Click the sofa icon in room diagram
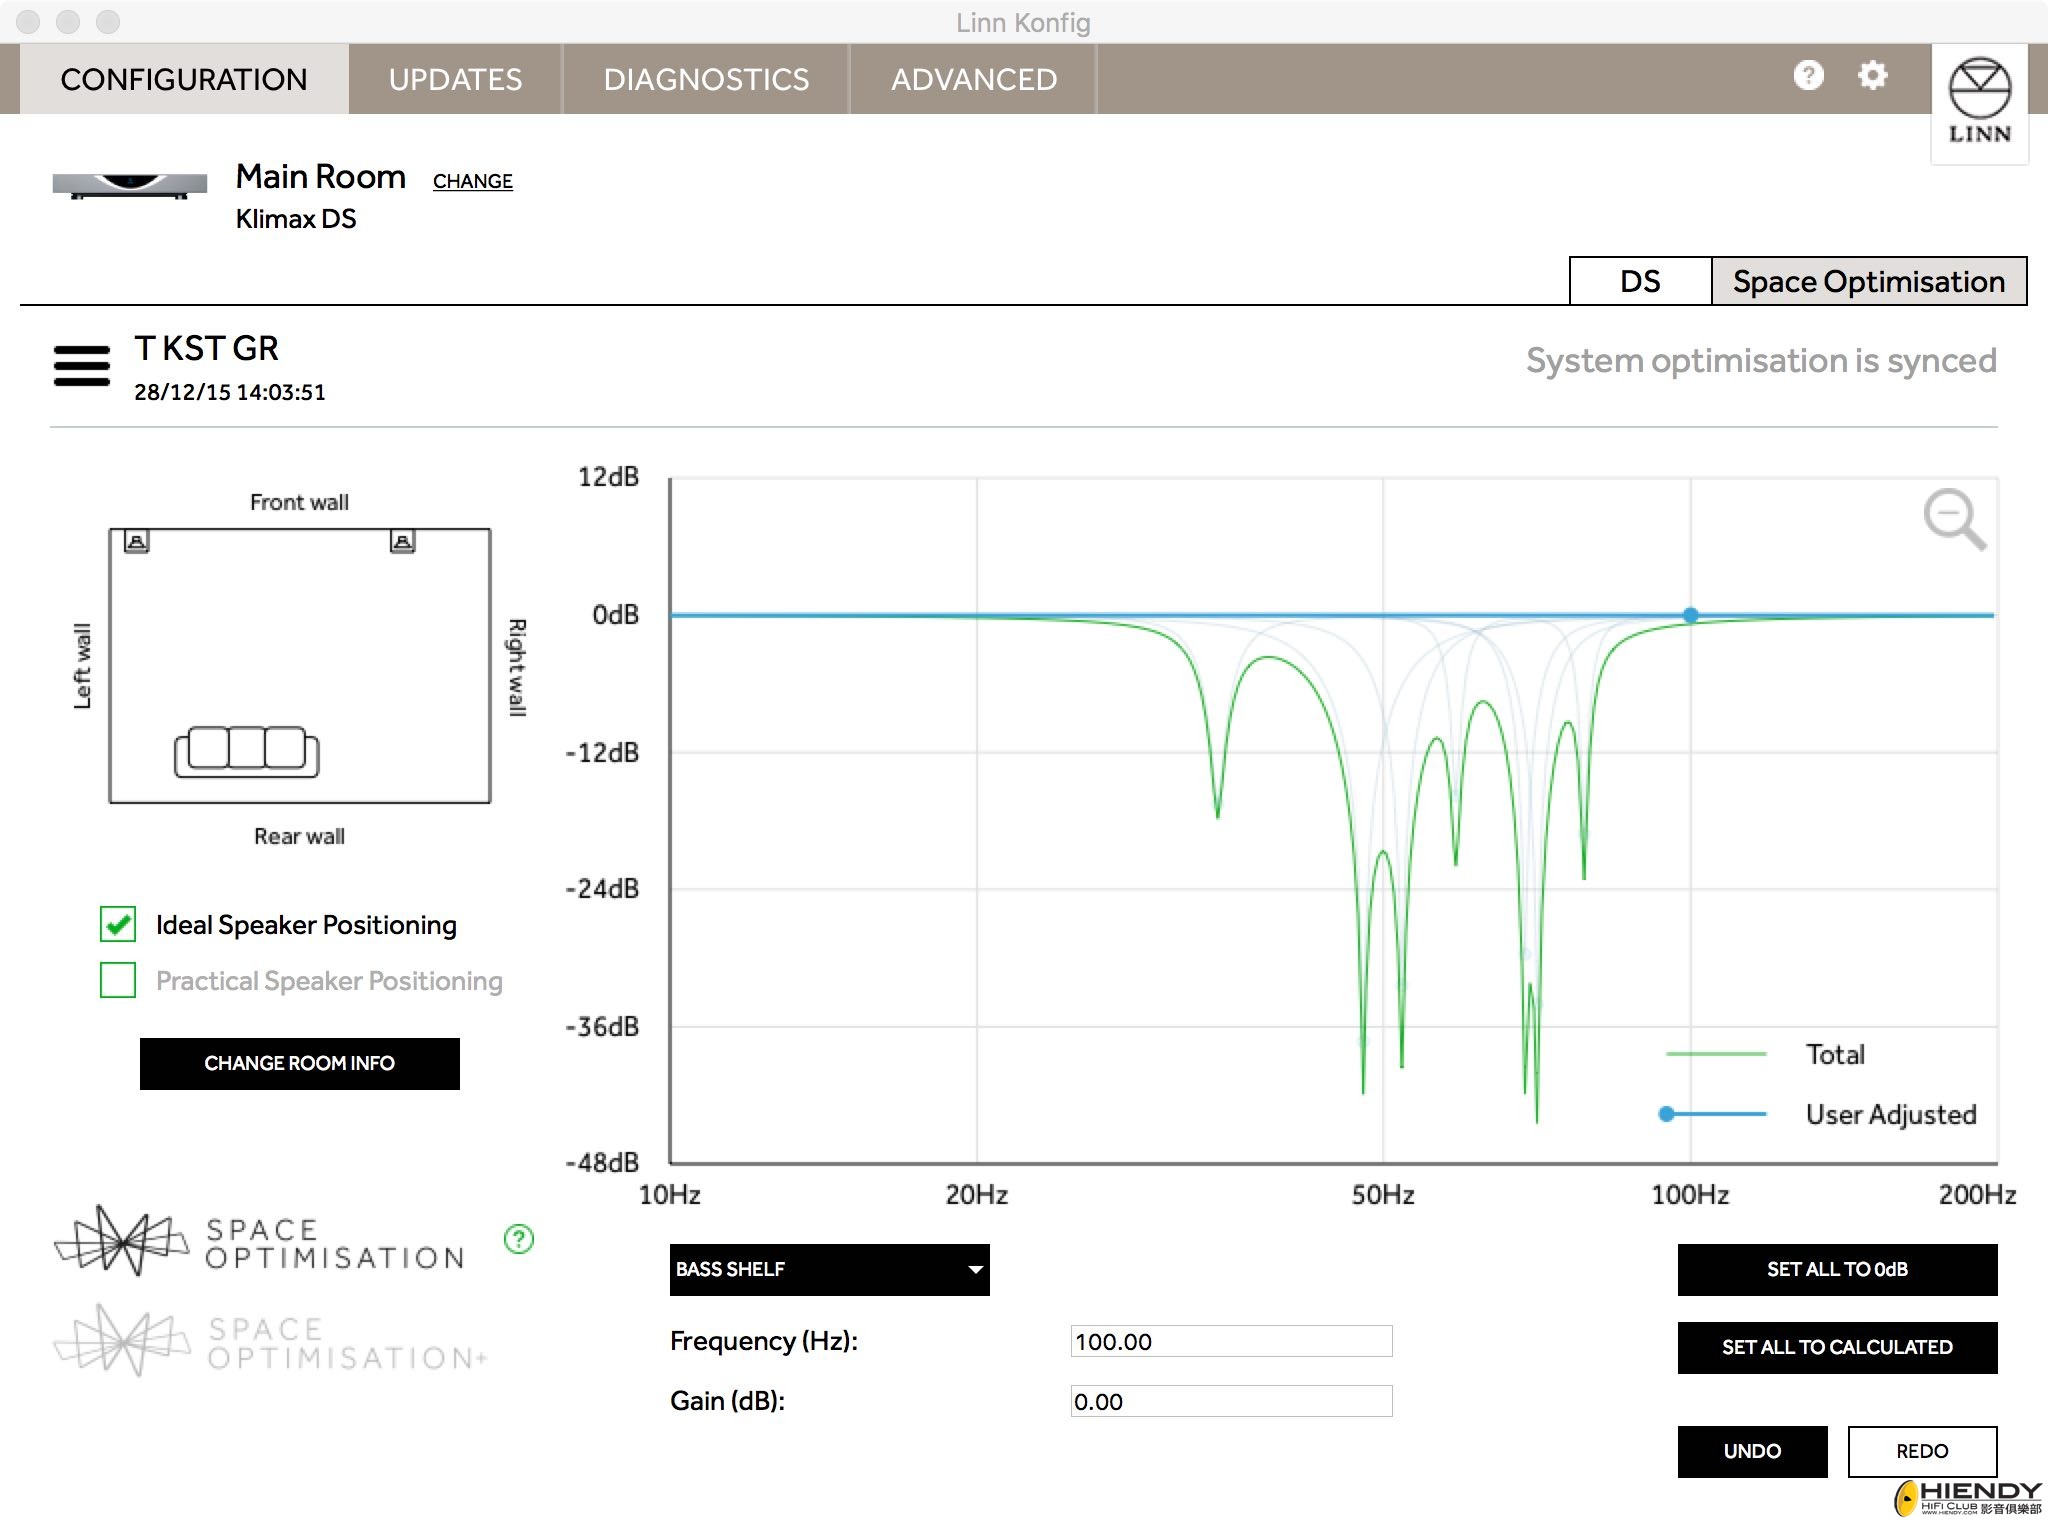2048x1524 pixels. [247, 752]
